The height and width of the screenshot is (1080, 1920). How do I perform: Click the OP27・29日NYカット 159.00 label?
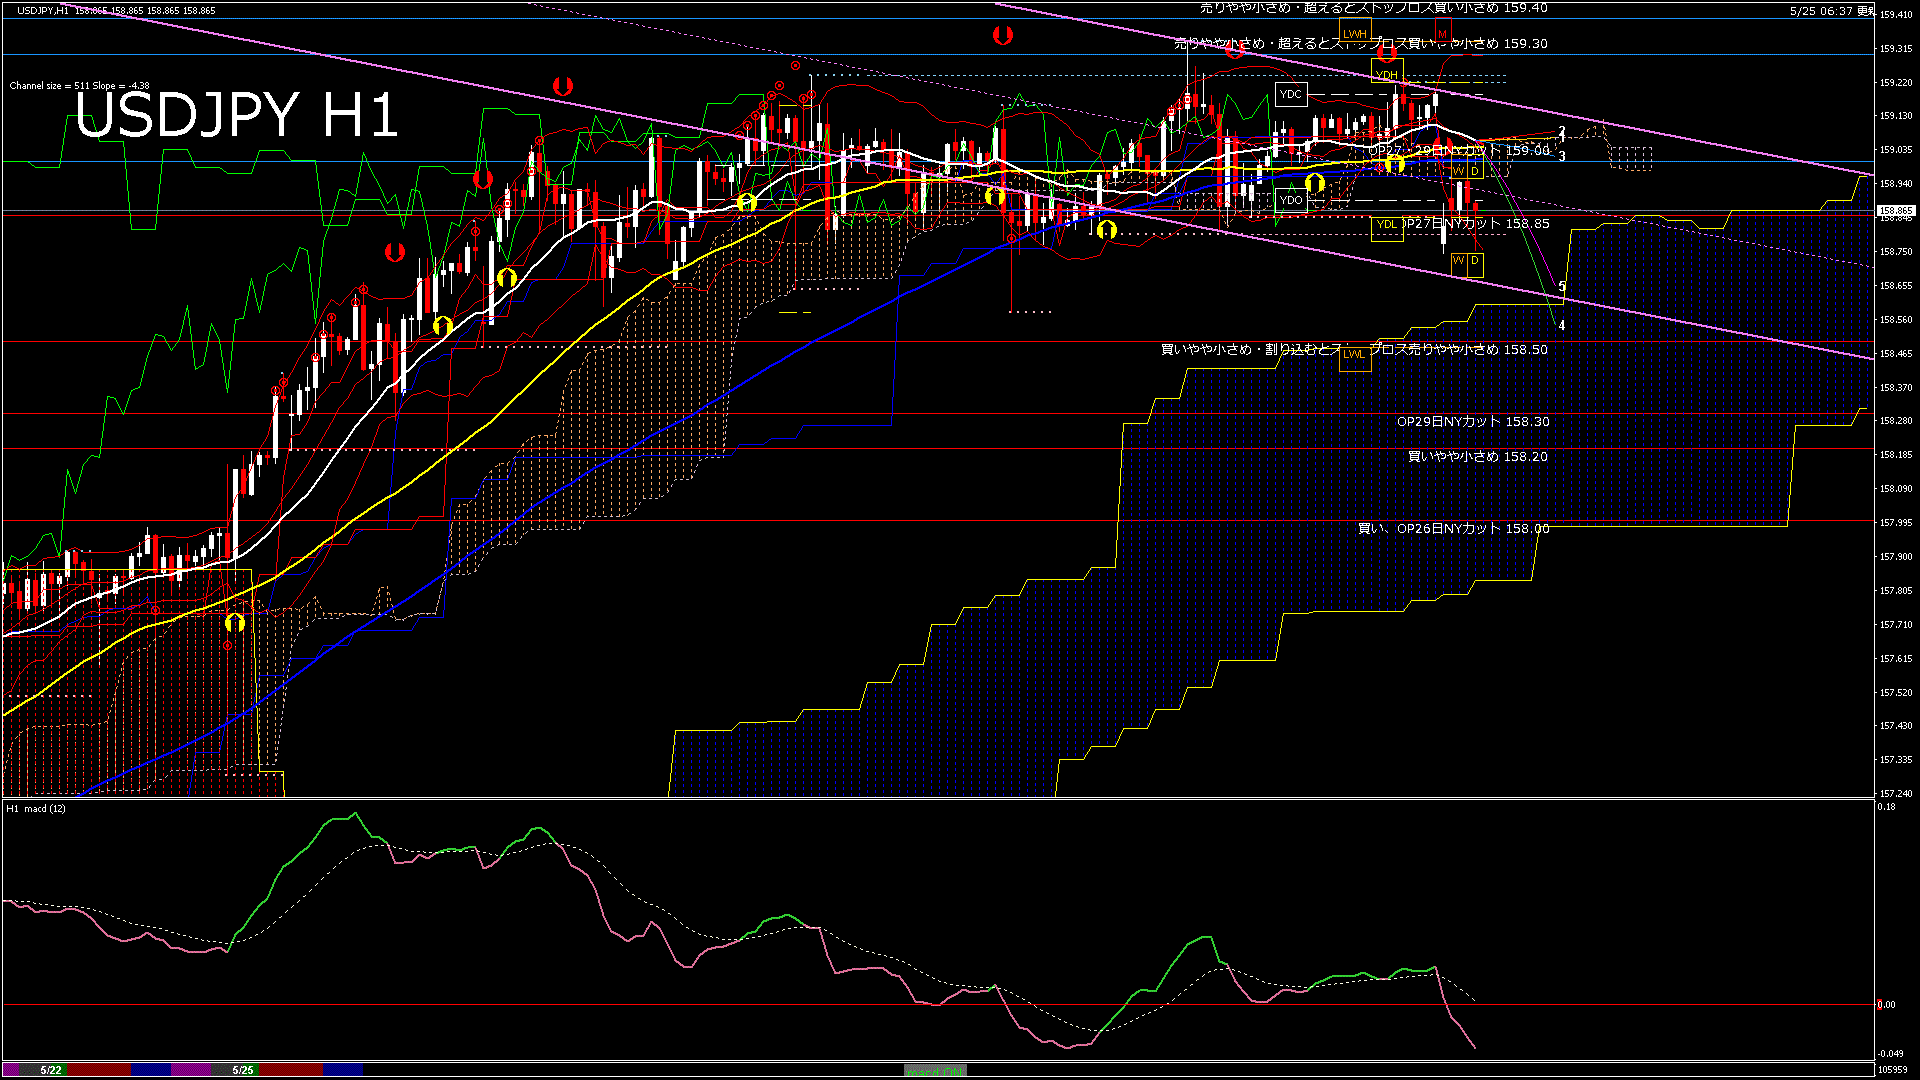[x=1459, y=150]
